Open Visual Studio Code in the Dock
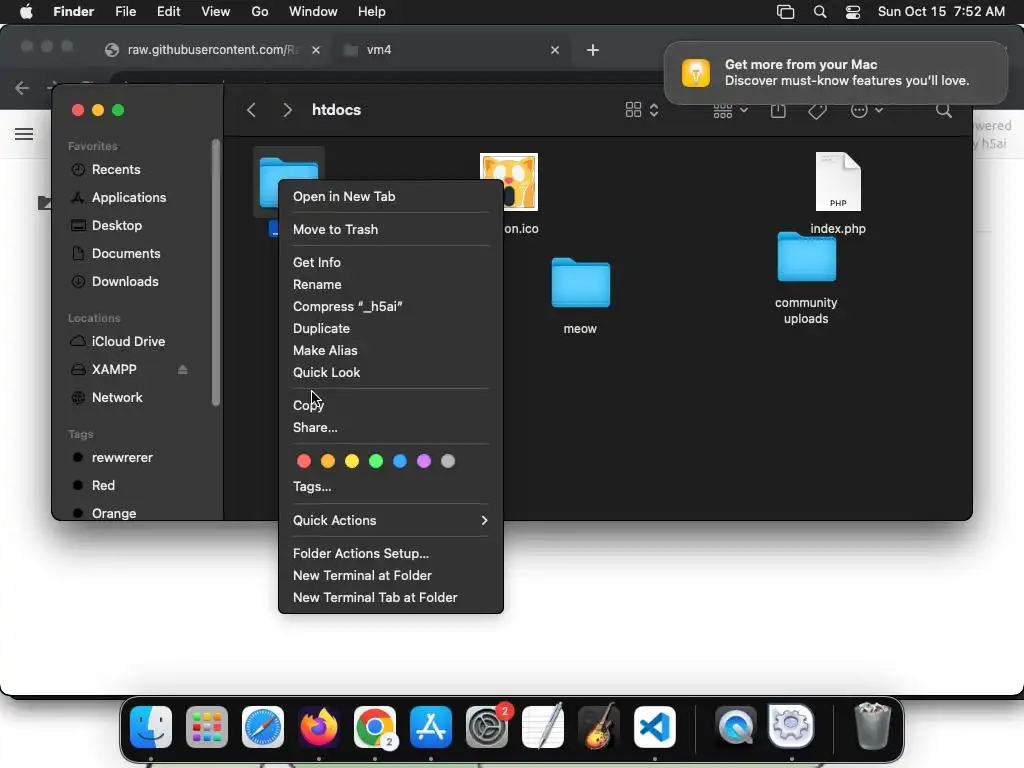1024x768 pixels. click(655, 727)
